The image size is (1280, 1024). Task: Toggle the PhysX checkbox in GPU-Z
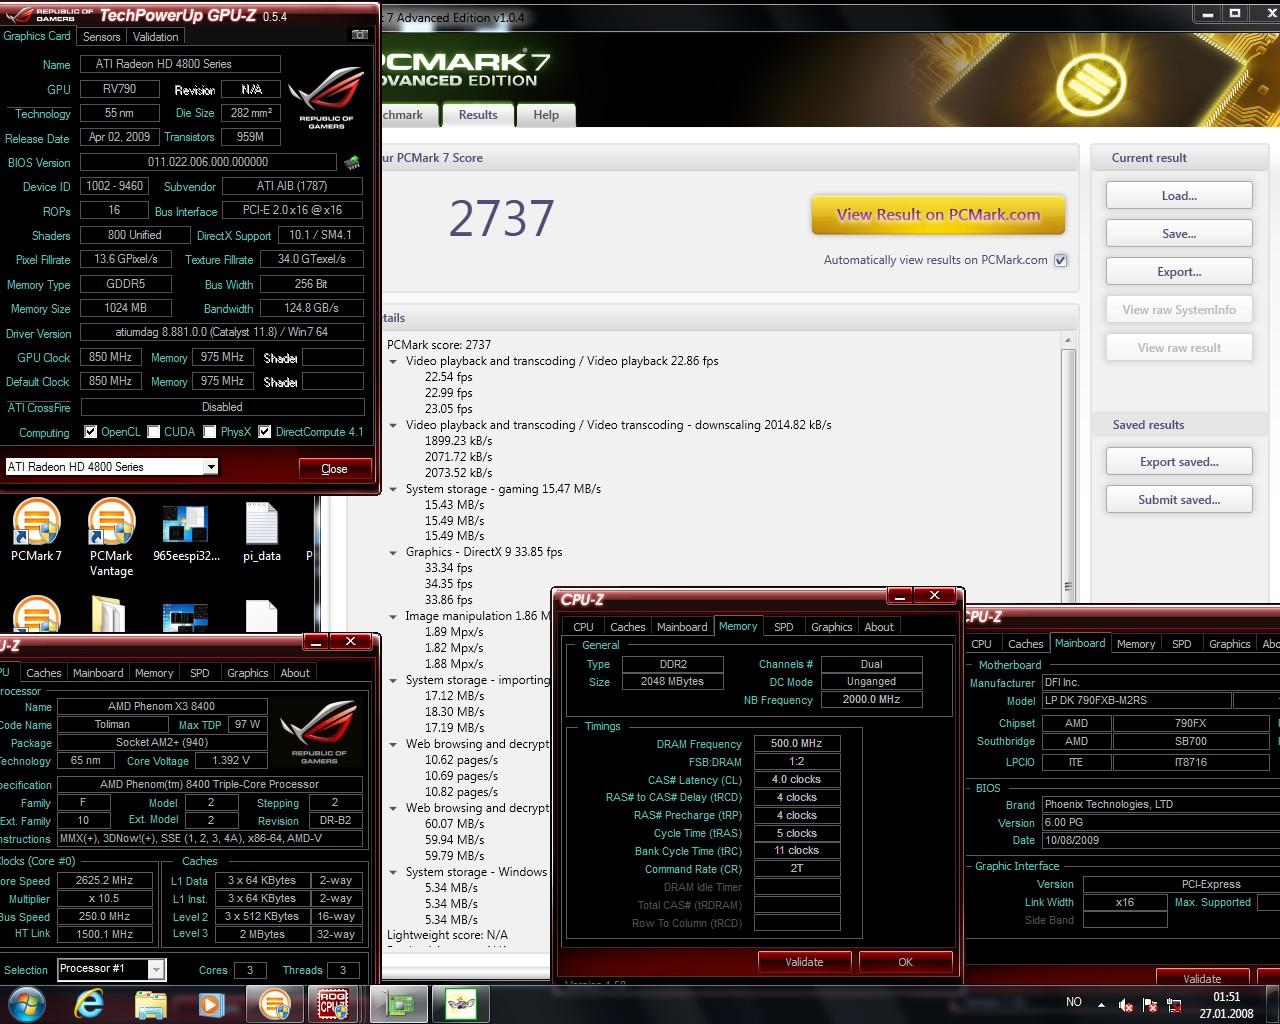[x=210, y=432]
